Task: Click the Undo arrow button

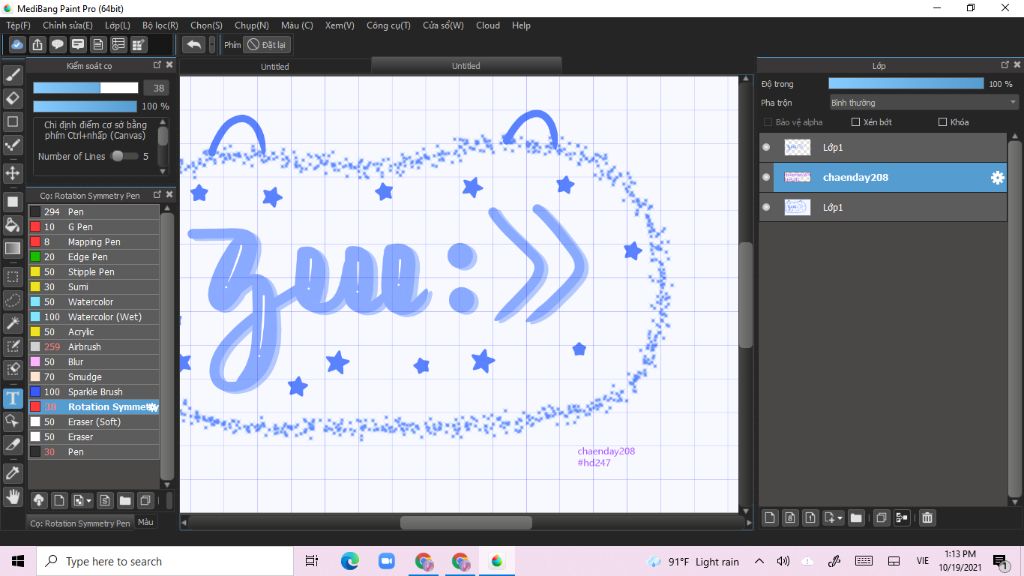Action: 193,44
